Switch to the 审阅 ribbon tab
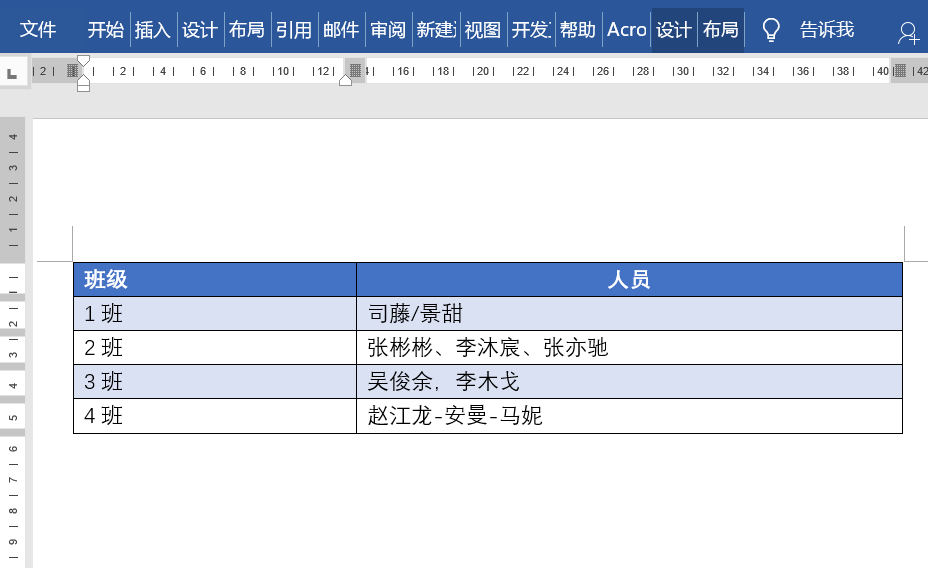Screen dimensions: 928x568 pos(388,29)
